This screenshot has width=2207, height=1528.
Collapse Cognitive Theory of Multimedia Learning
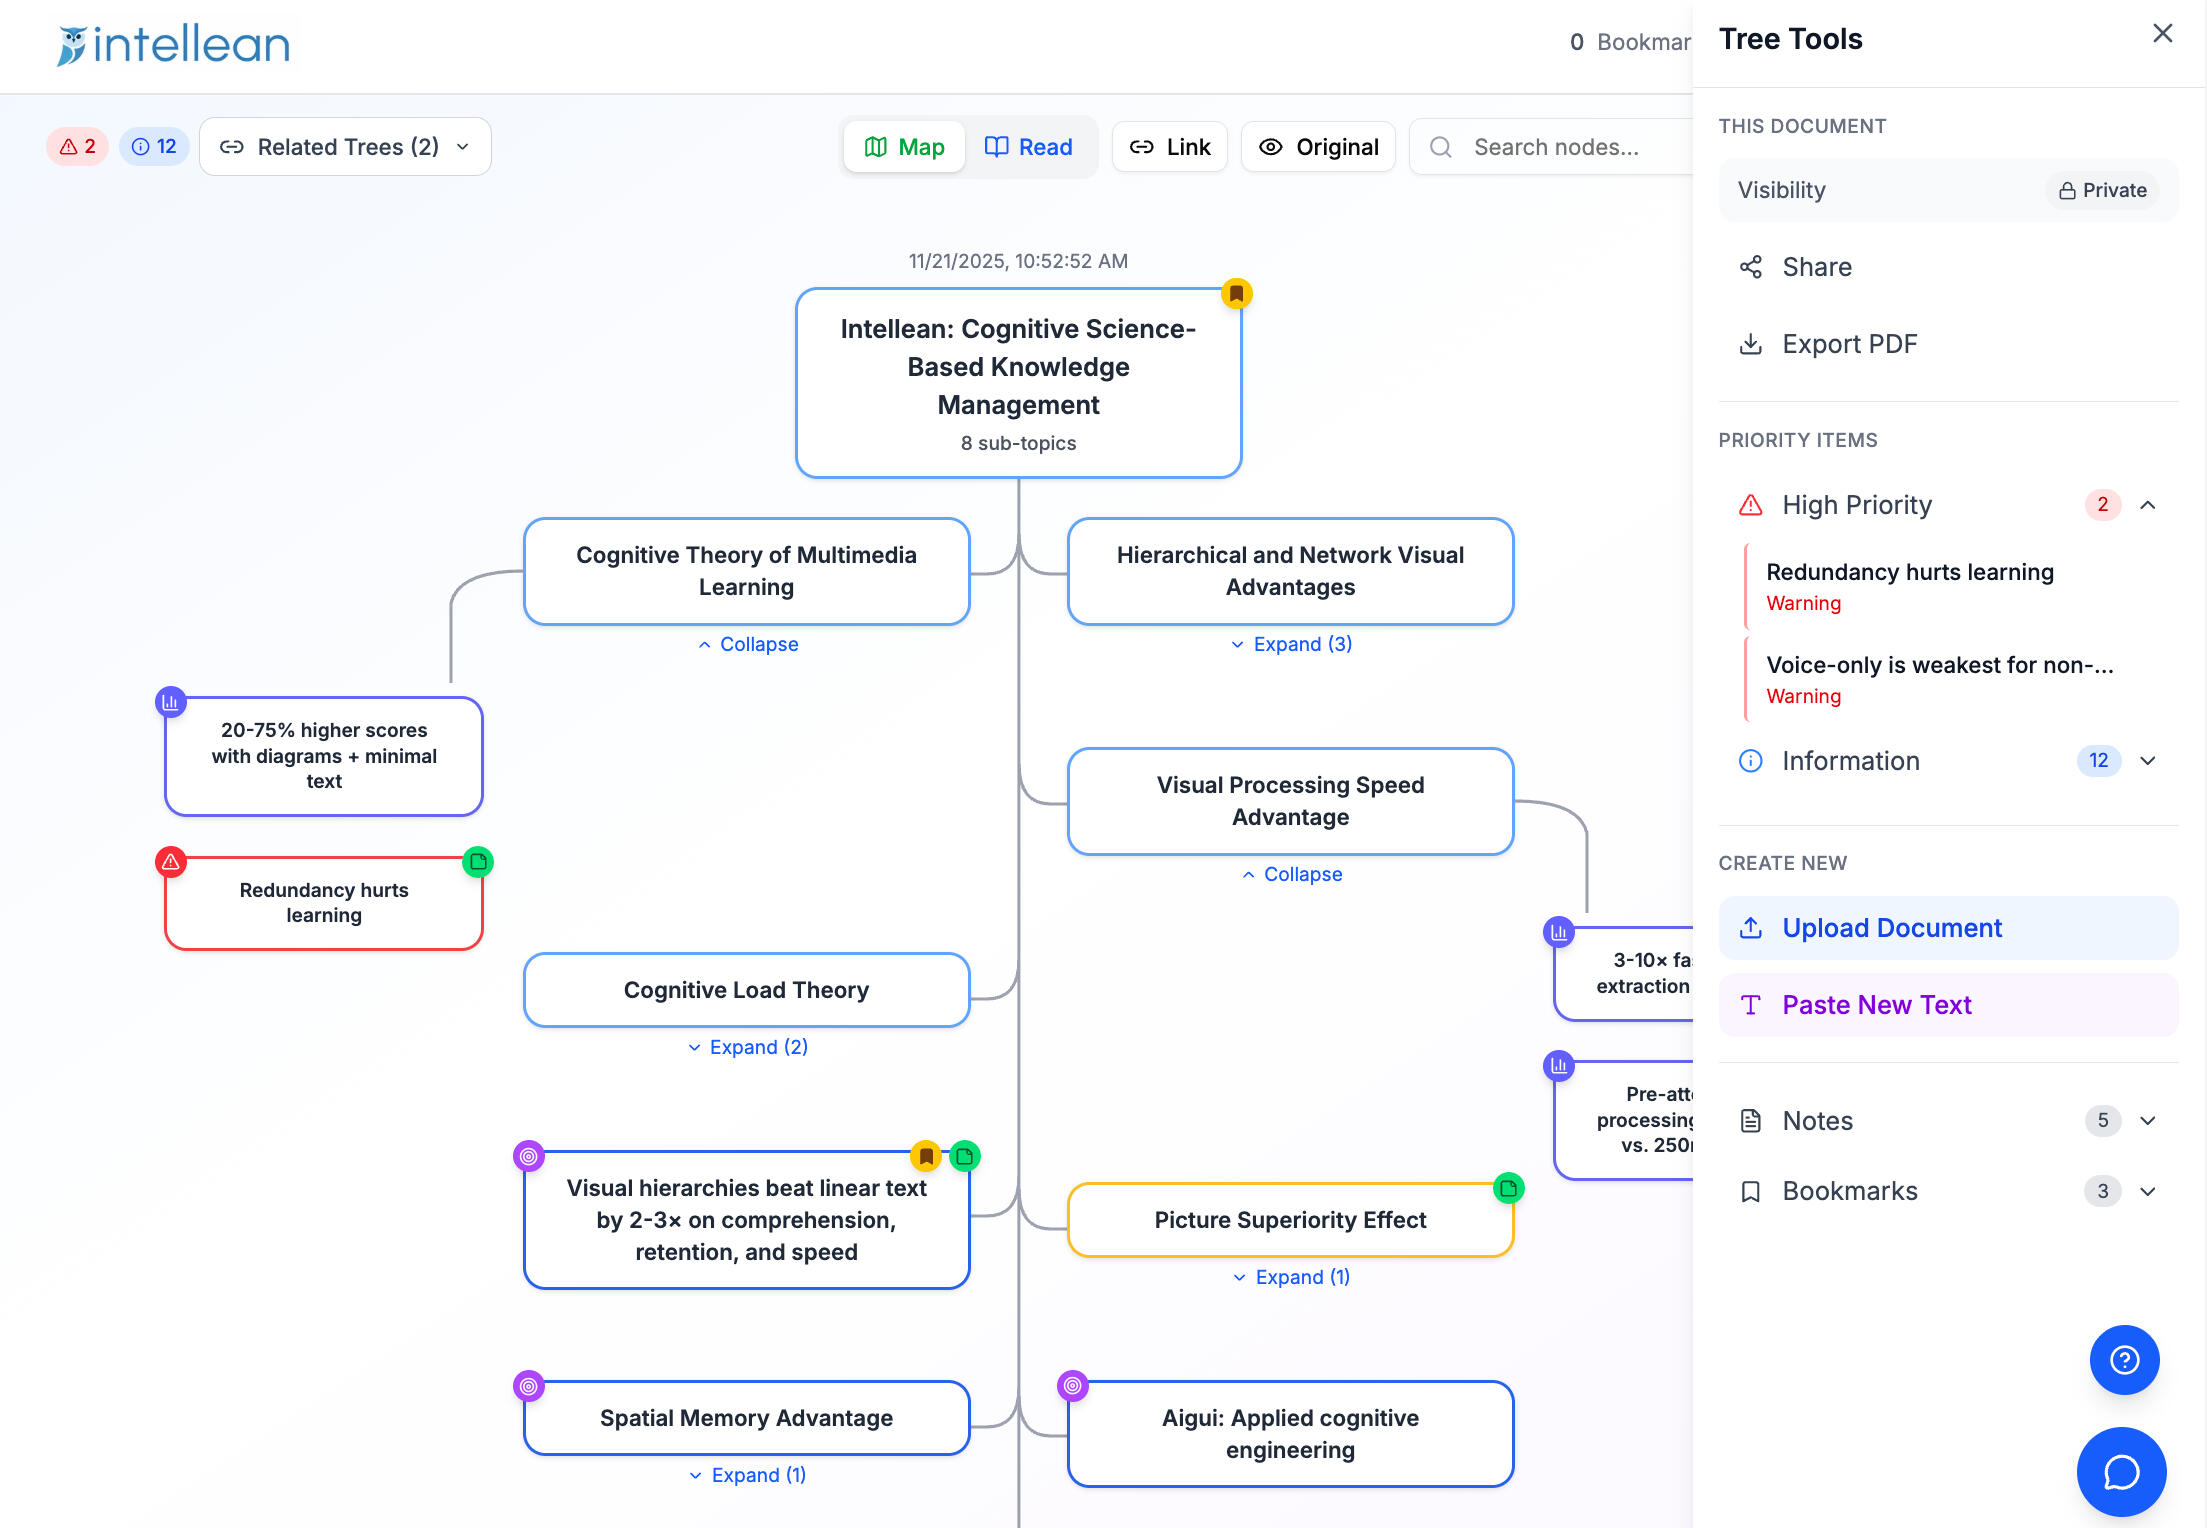tap(747, 645)
